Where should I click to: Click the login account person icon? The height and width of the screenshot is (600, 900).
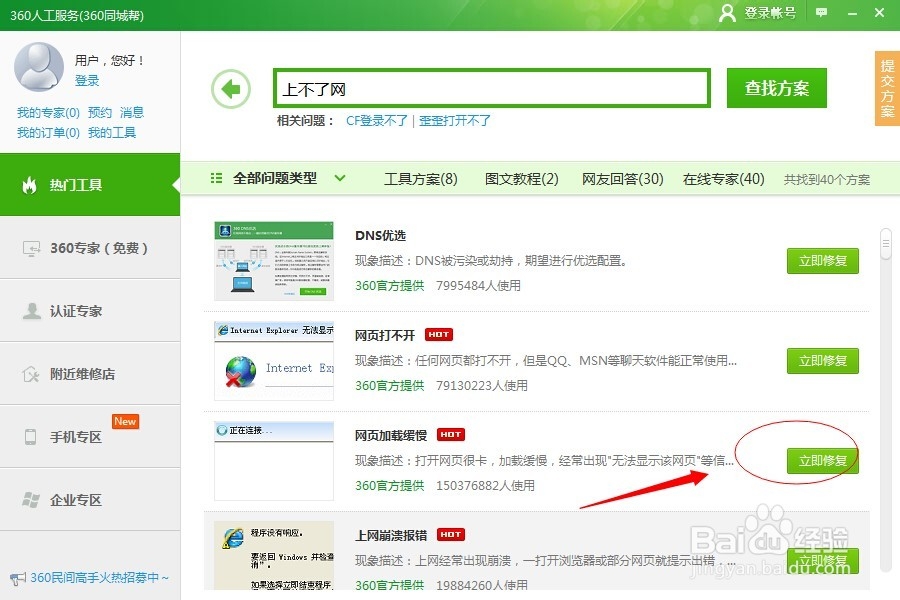coord(727,13)
